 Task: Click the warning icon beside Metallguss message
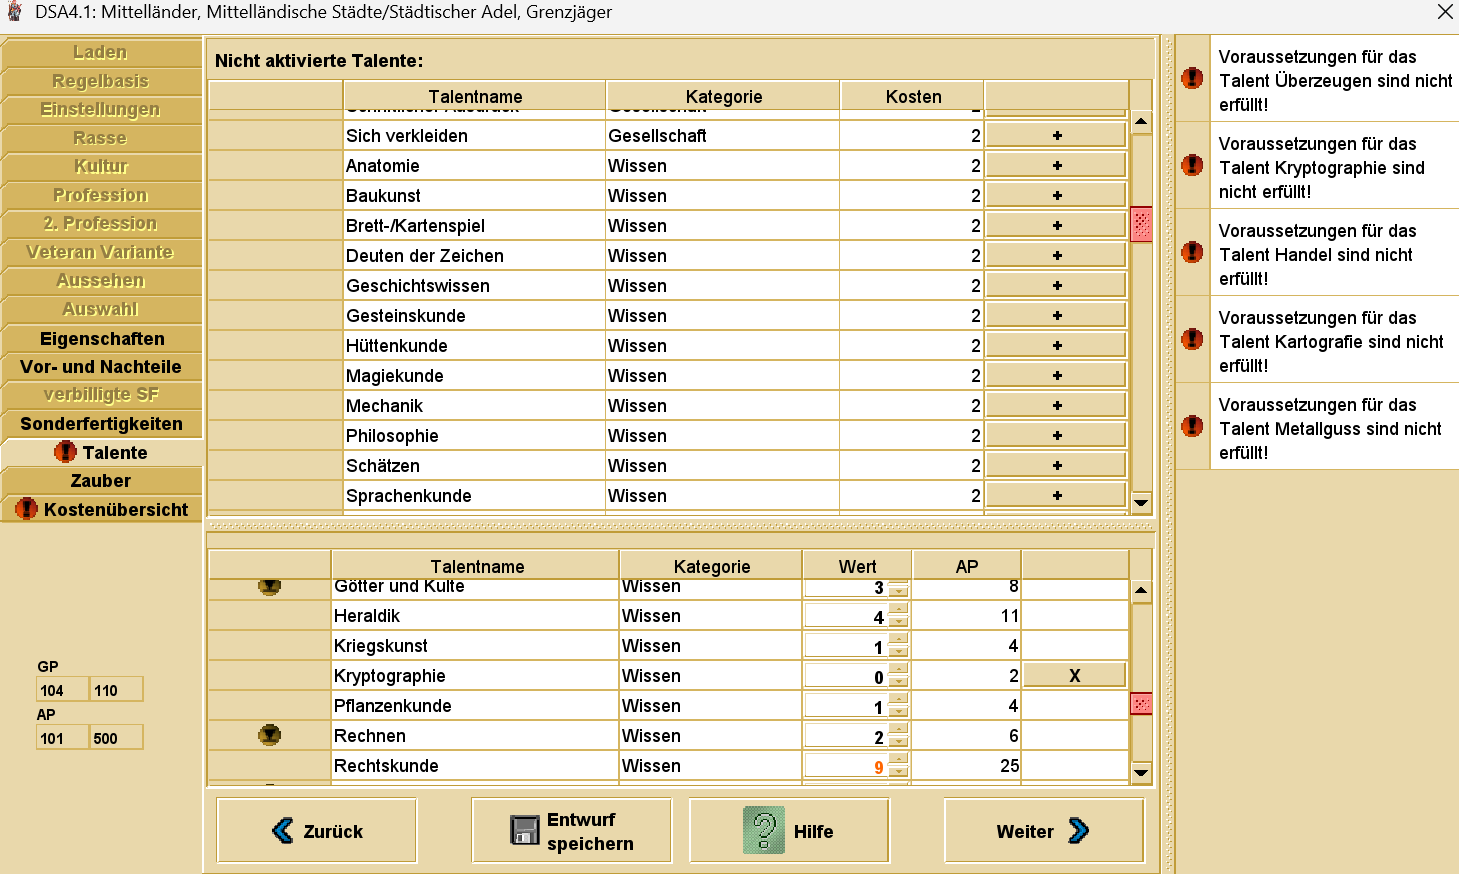(x=1192, y=426)
